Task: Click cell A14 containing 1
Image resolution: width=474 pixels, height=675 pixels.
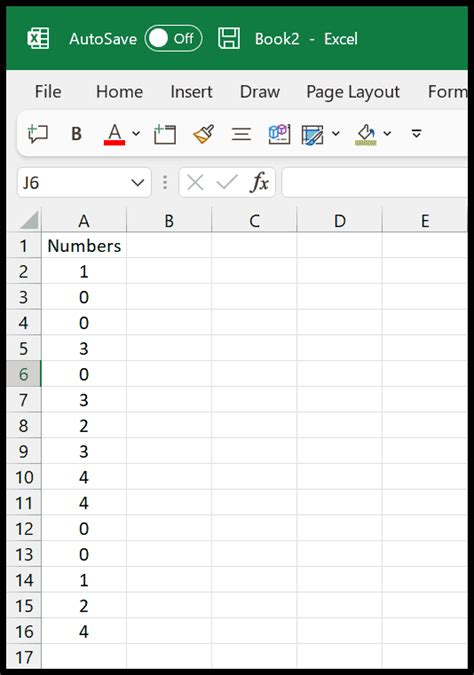Action: (x=84, y=580)
